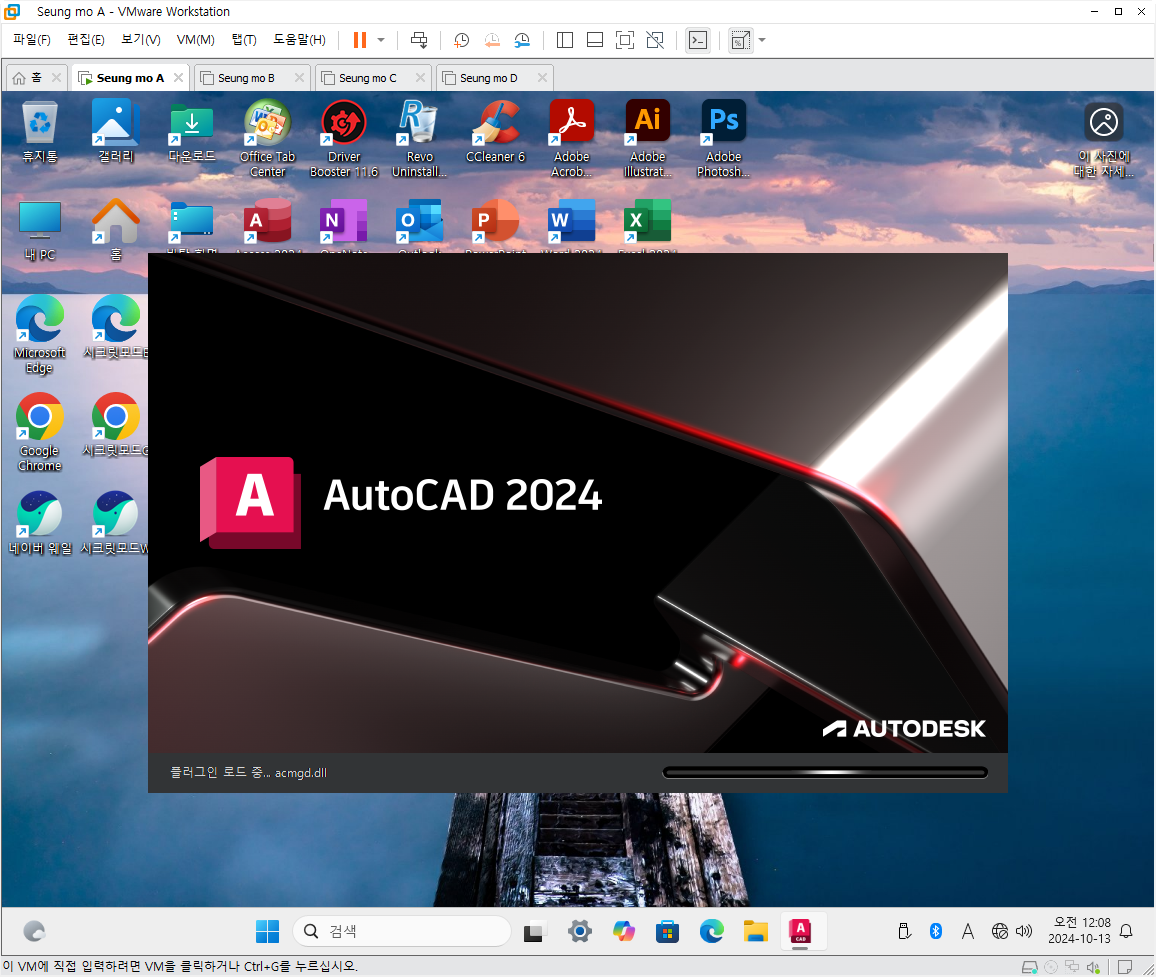The height and width of the screenshot is (977, 1156).
Task: Select the 홈 house desktop shortcut
Action: [116, 231]
